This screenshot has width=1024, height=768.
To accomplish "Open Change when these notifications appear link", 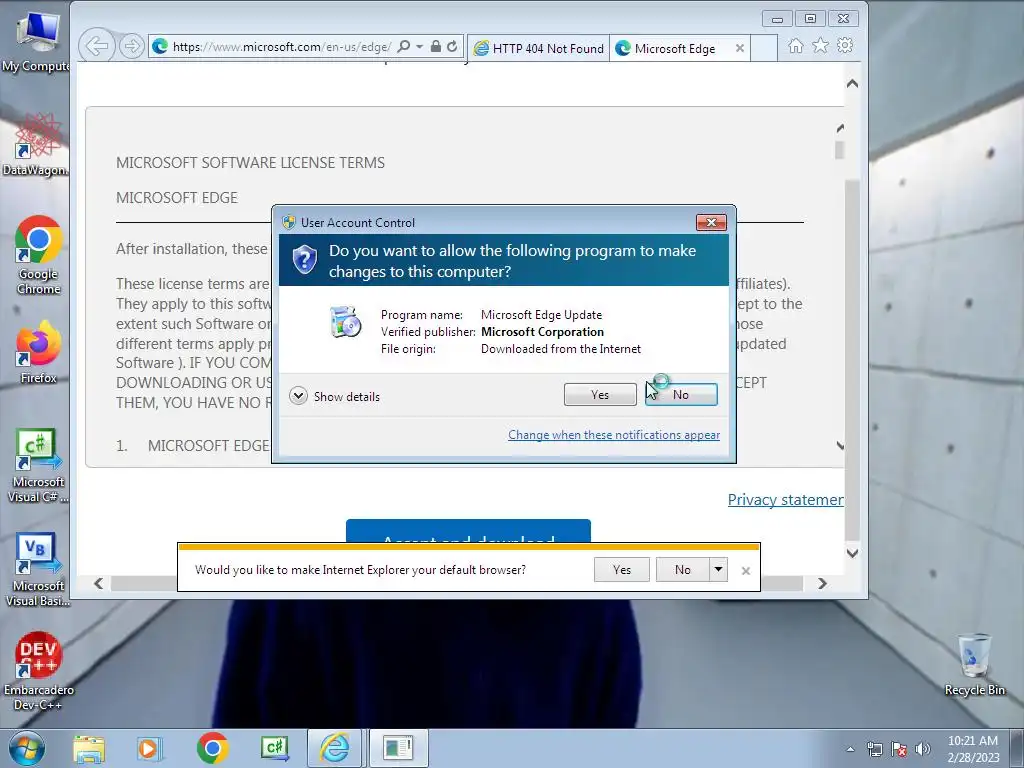I will 614,435.
